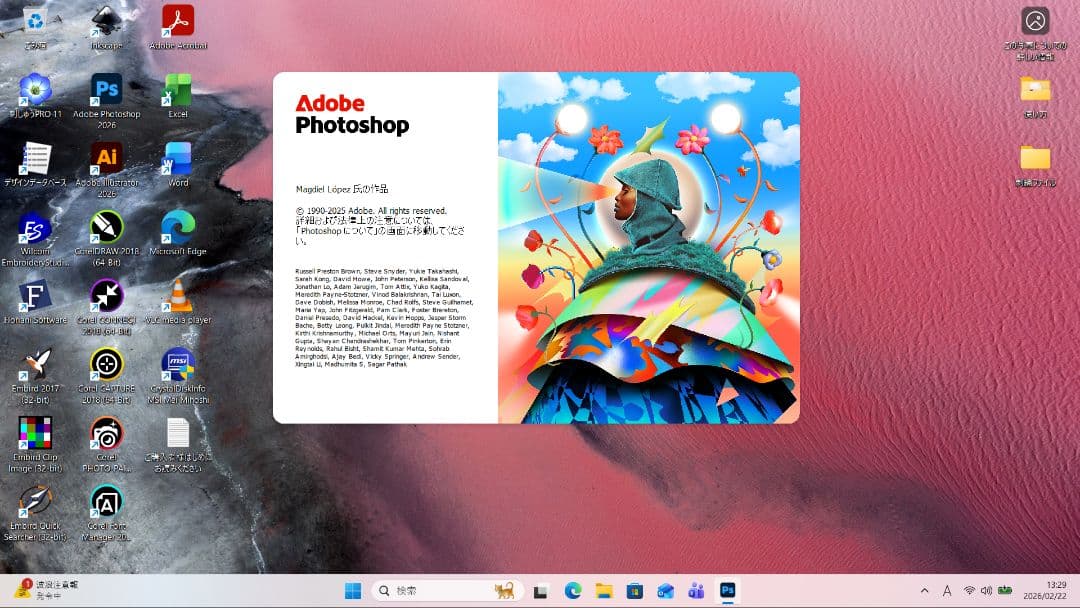The height and width of the screenshot is (608, 1080).
Task: Select the VLC media player shortcut
Action: 178,296
